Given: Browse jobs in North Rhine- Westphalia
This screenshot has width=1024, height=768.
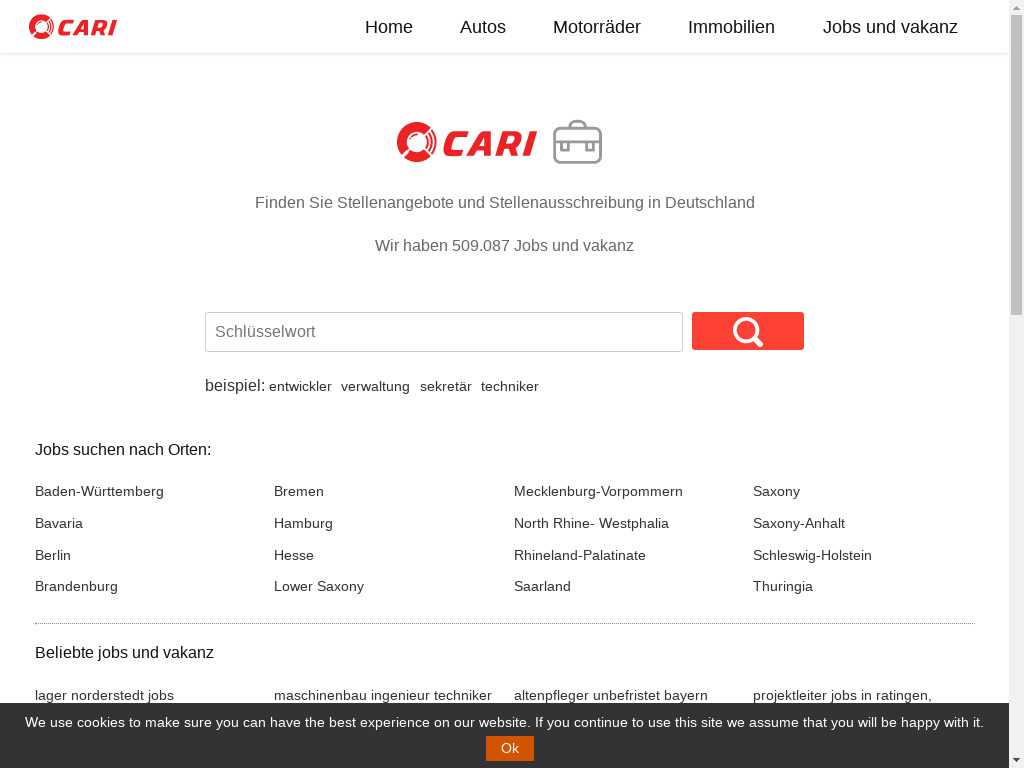Looking at the screenshot, I should (x=592, y=523).
